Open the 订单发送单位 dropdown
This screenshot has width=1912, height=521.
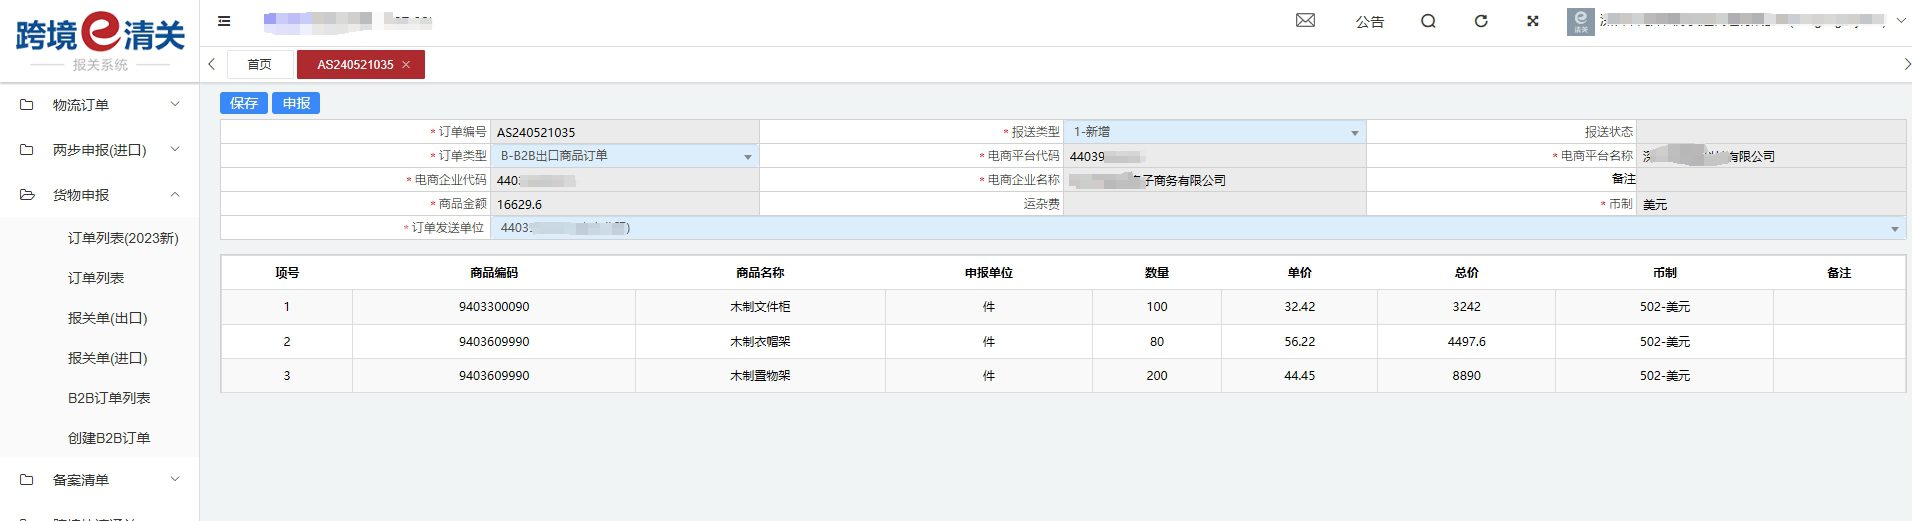pos(1197,228)
